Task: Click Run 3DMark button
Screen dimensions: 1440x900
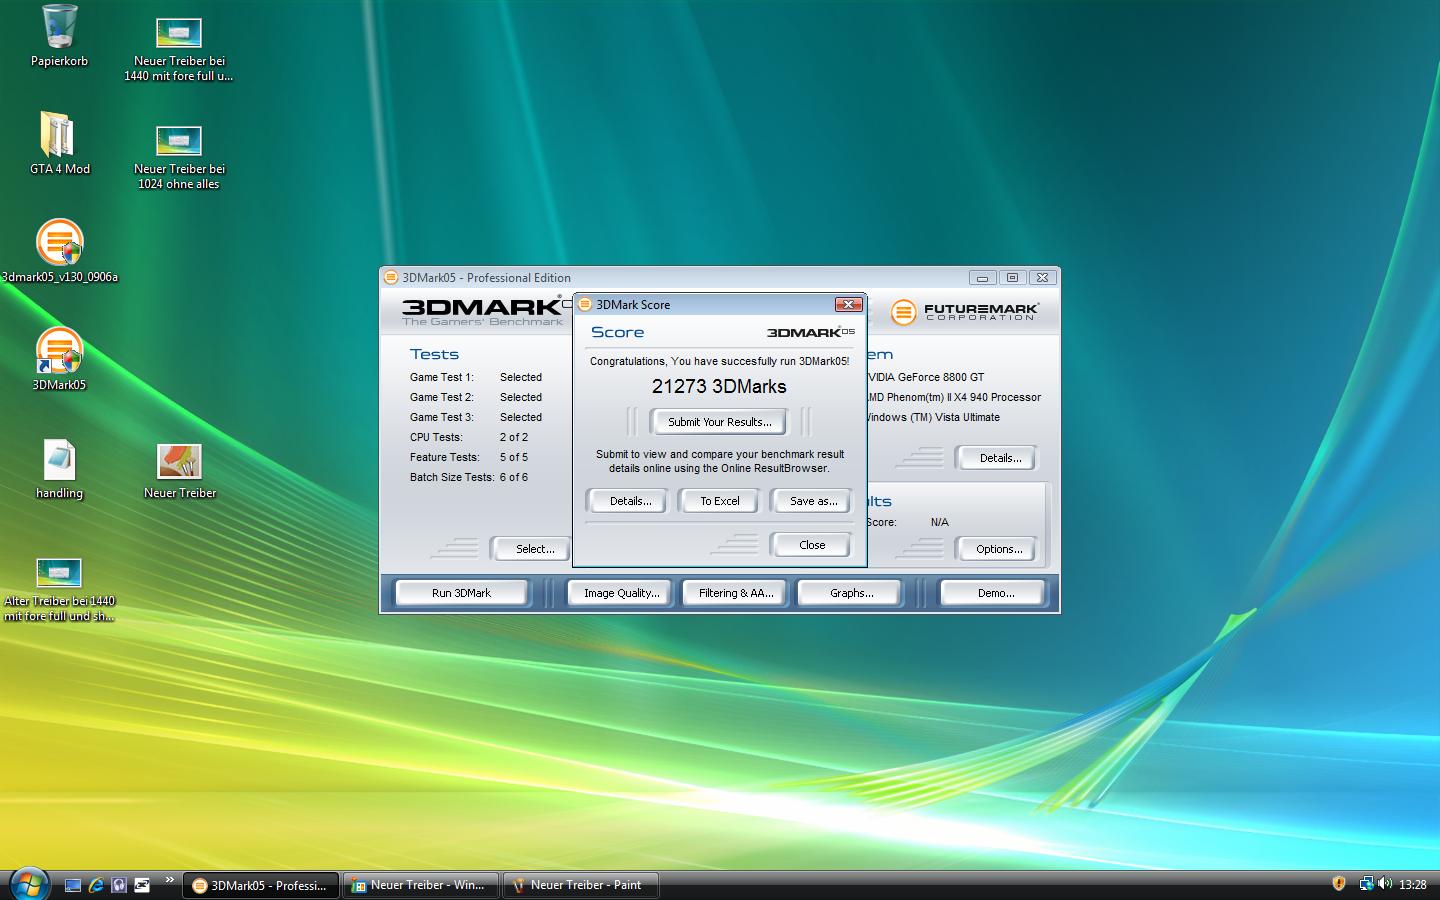Action: coord(461,593)
